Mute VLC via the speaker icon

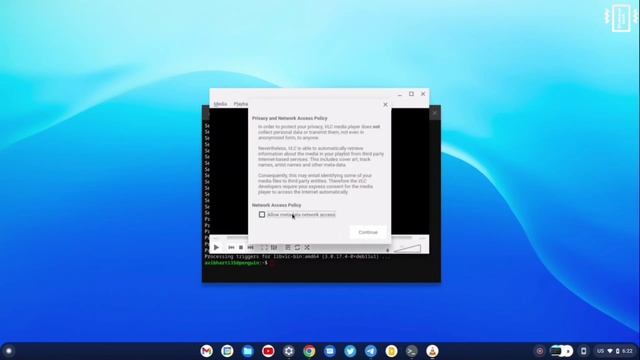[387, 250]
